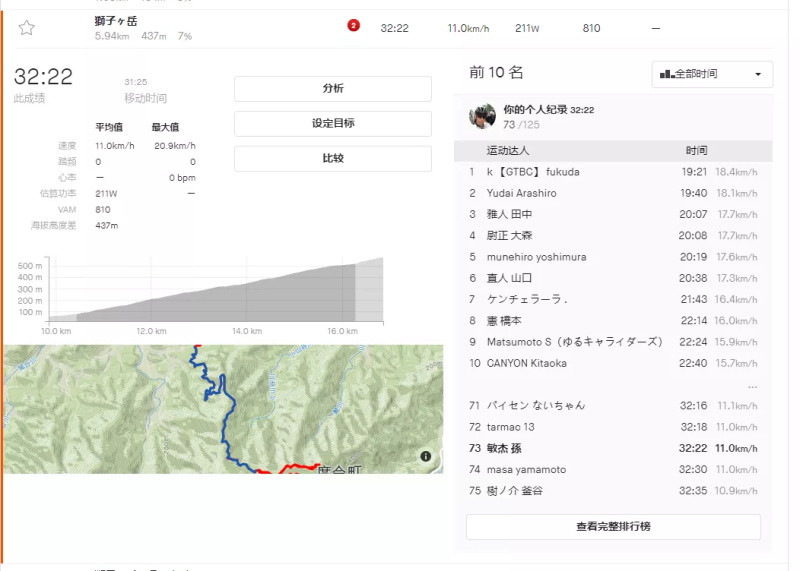This screenshot has width=800, height=571.
Task: Click the personal record profile avatar
Action: pyautogui.click(x=483, y=116)
